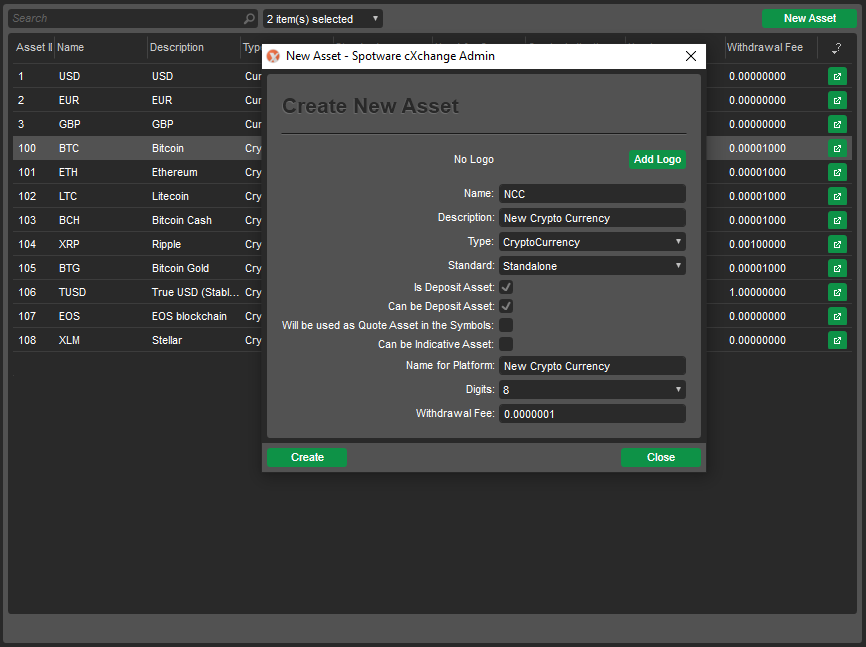Open details icon for BTG row

837,268
